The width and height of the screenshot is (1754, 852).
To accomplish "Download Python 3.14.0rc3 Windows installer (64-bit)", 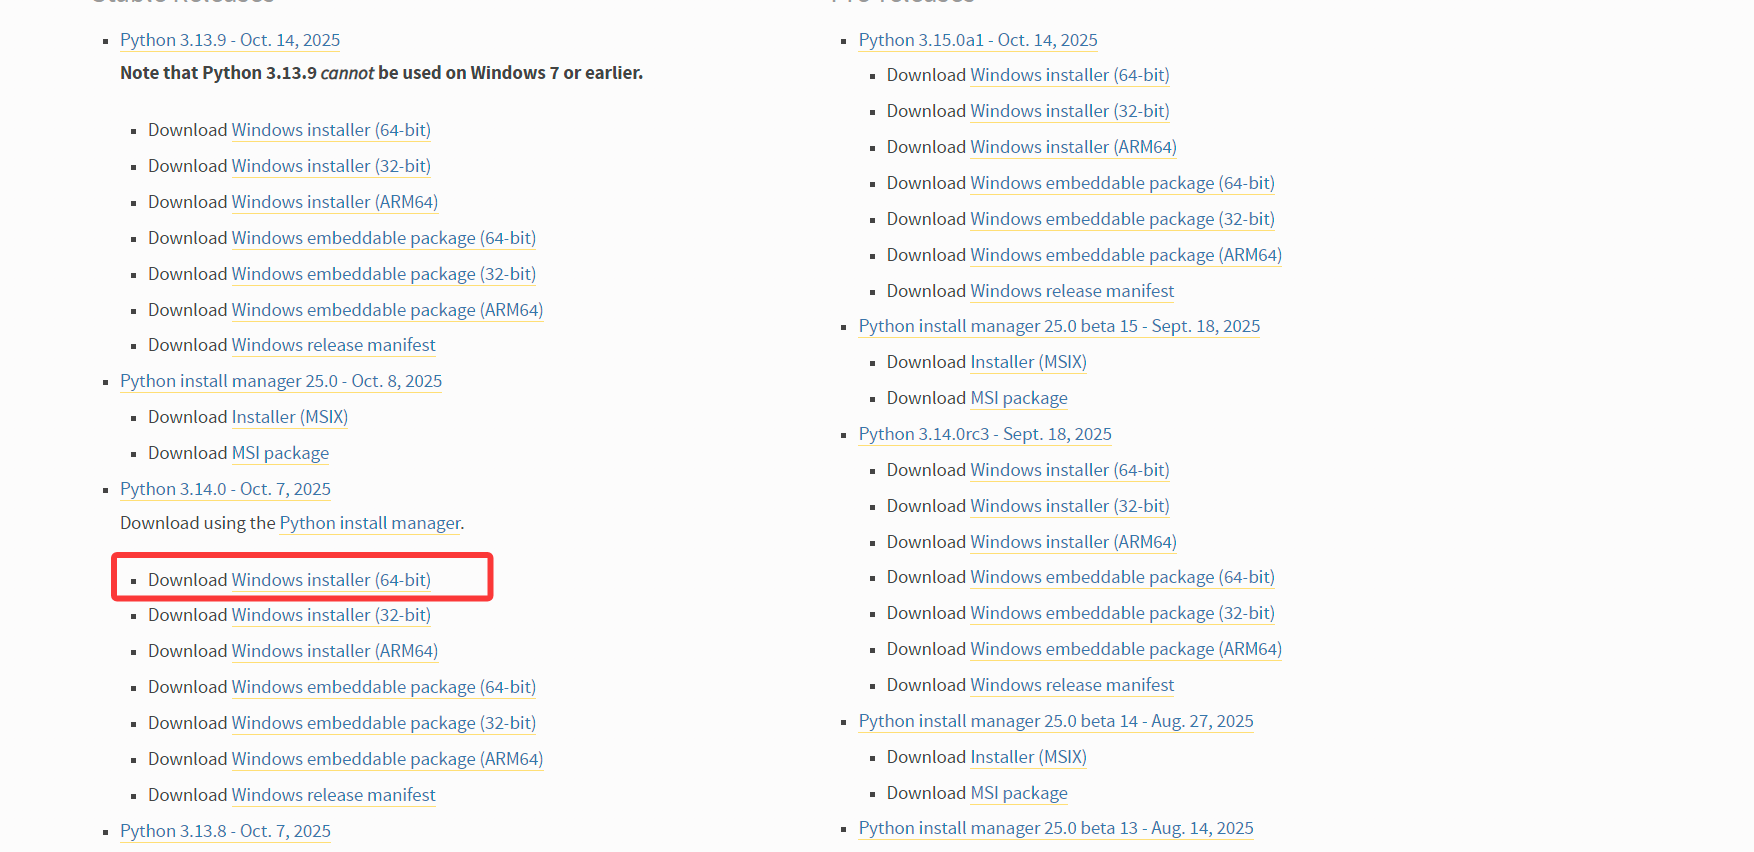I will 1070,470.
